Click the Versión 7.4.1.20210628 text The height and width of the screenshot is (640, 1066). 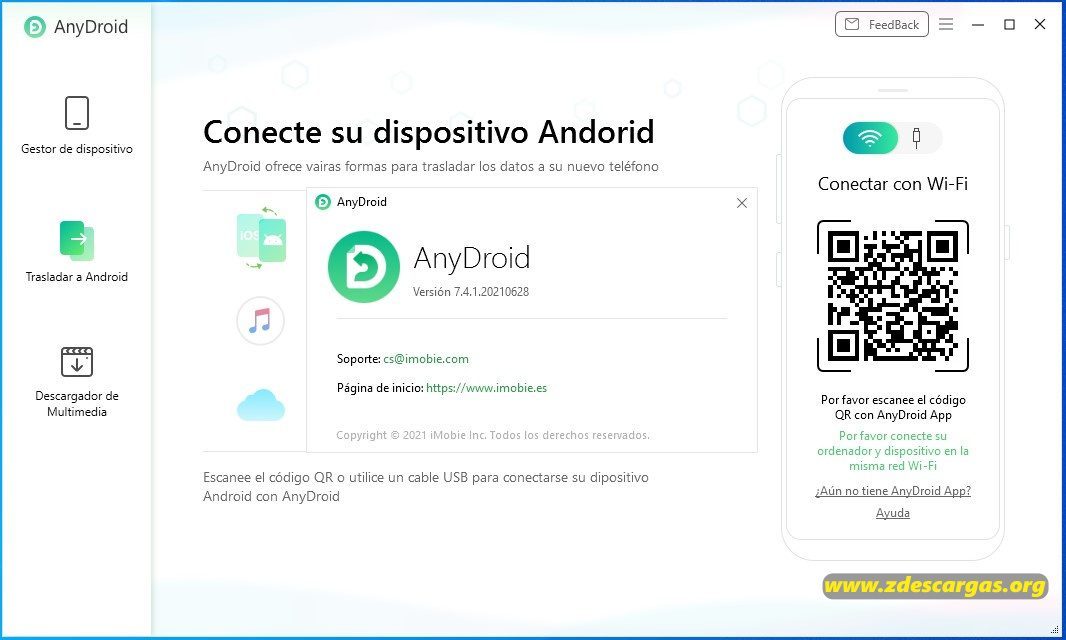pyautogui.click(x=470, y=292)
